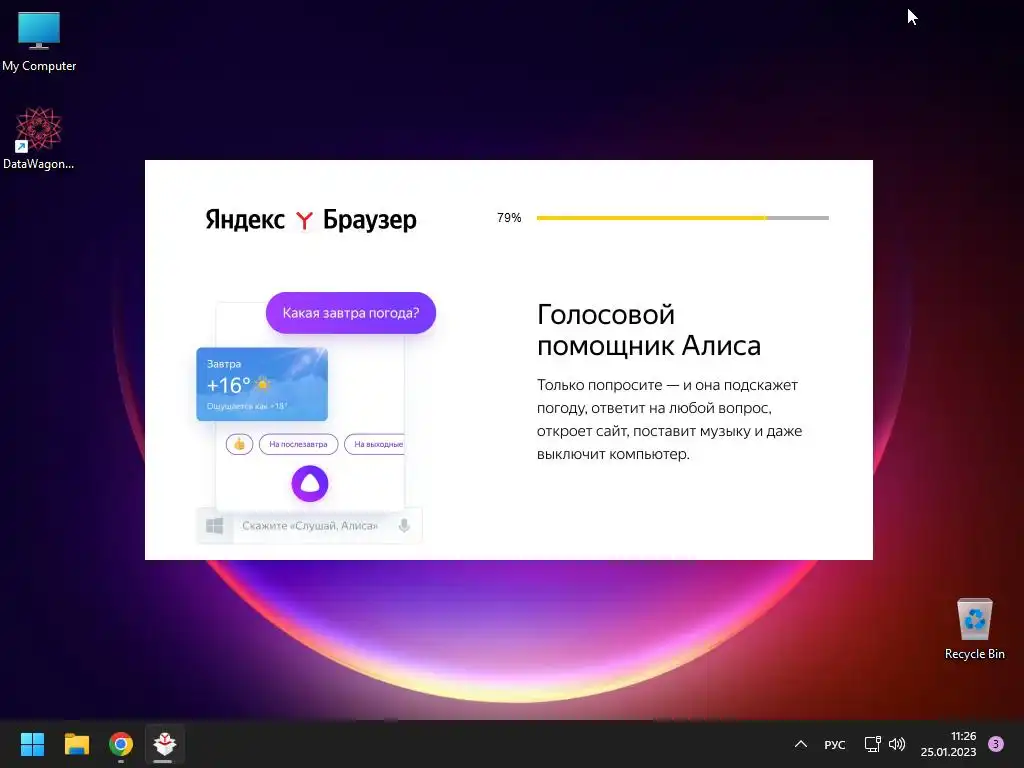Click the 'Голосовой помощник Алиса' heading
1024x768 pixels.
(648, 330)
